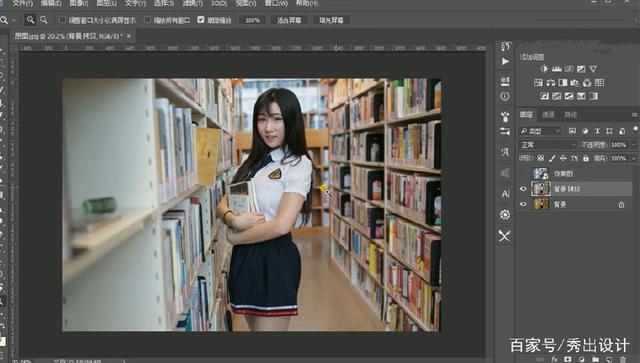
Task: Open the Properties panel icon
Action: pos(505,81)
